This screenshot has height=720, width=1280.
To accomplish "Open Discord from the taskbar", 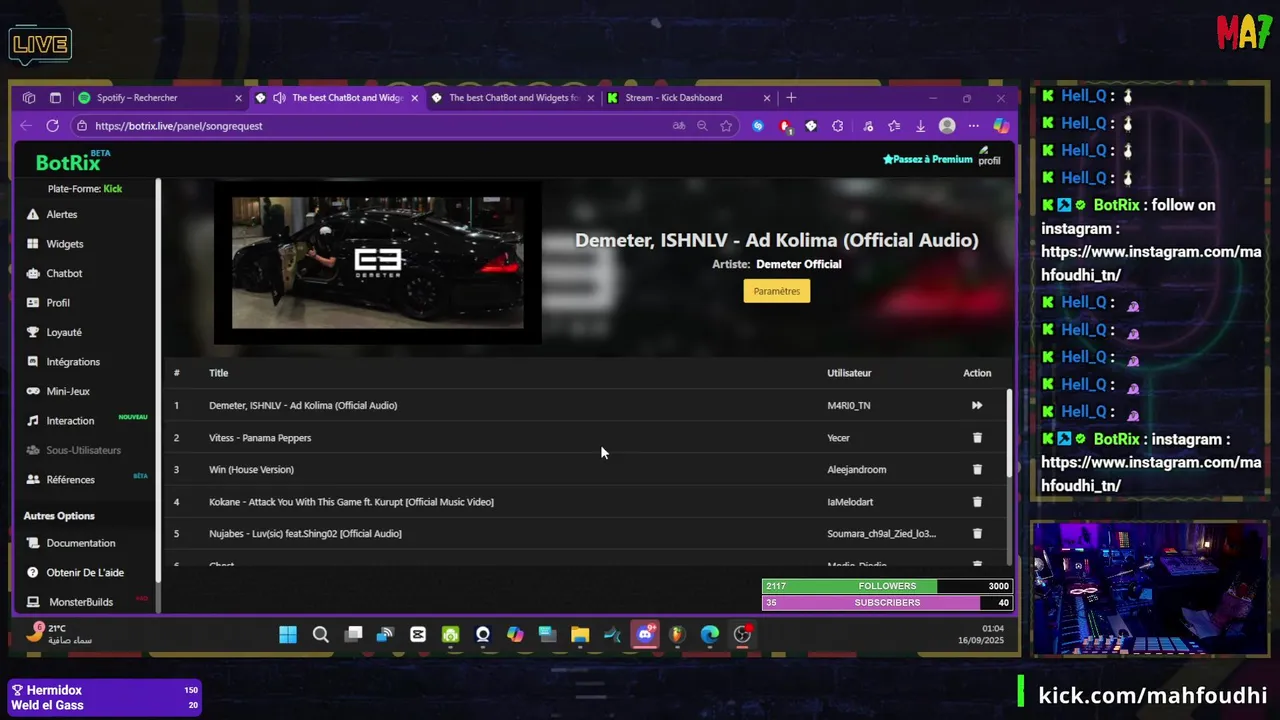I will (x=645, y=634).
